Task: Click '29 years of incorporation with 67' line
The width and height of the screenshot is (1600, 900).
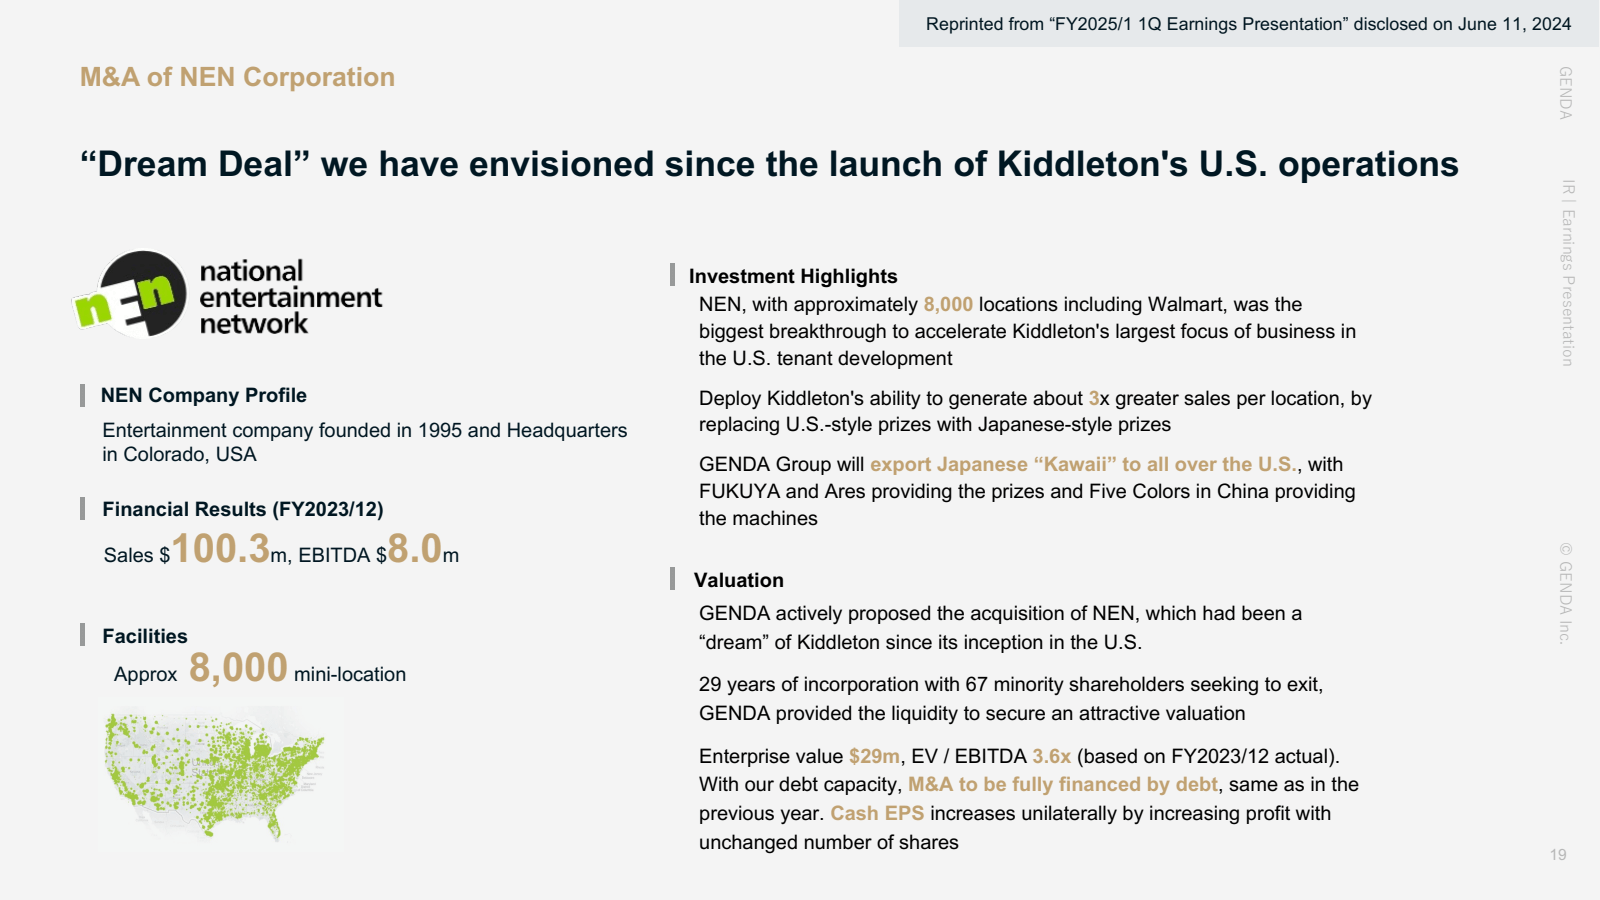Action: click(1011, 684)
